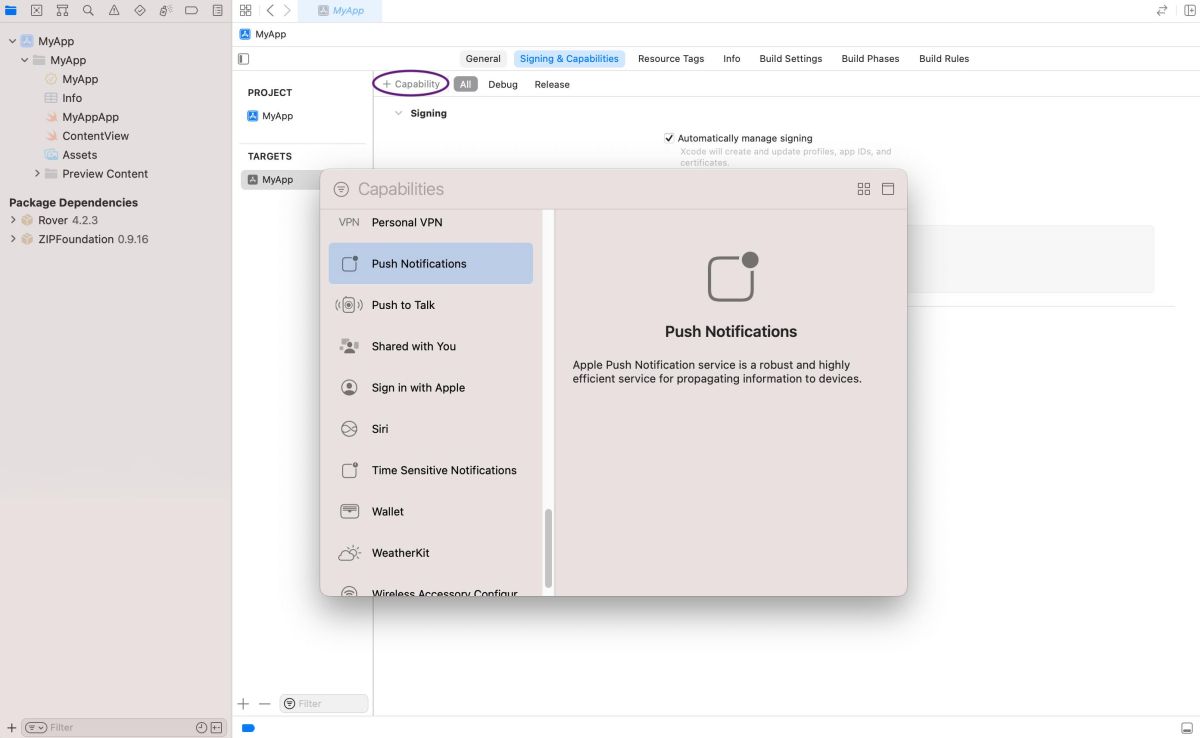Open the Issue navigator warning icon

(114, 10)
